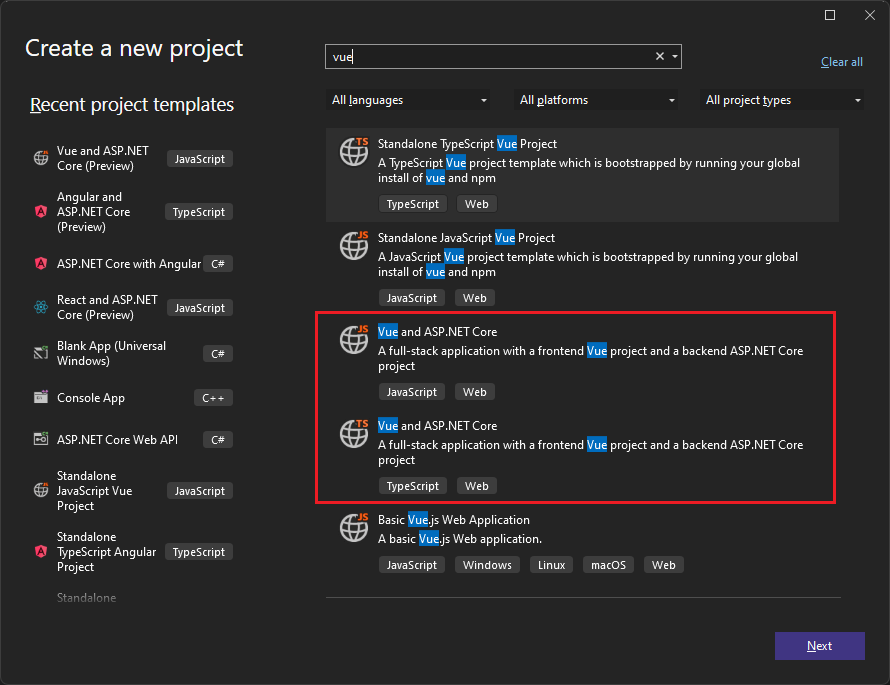Click the Standalone TypeScript Angular Project icon

tap(40, 551)
